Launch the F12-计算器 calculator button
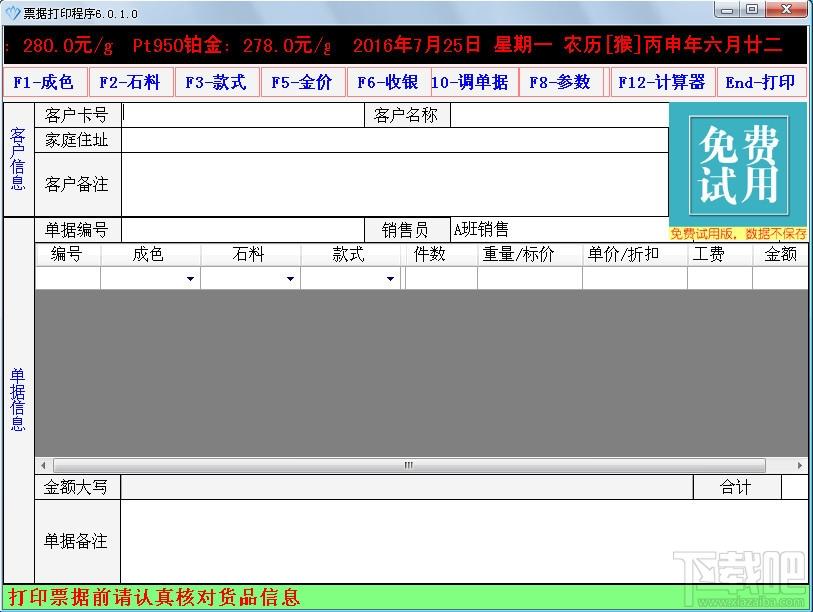 [663, 82]
